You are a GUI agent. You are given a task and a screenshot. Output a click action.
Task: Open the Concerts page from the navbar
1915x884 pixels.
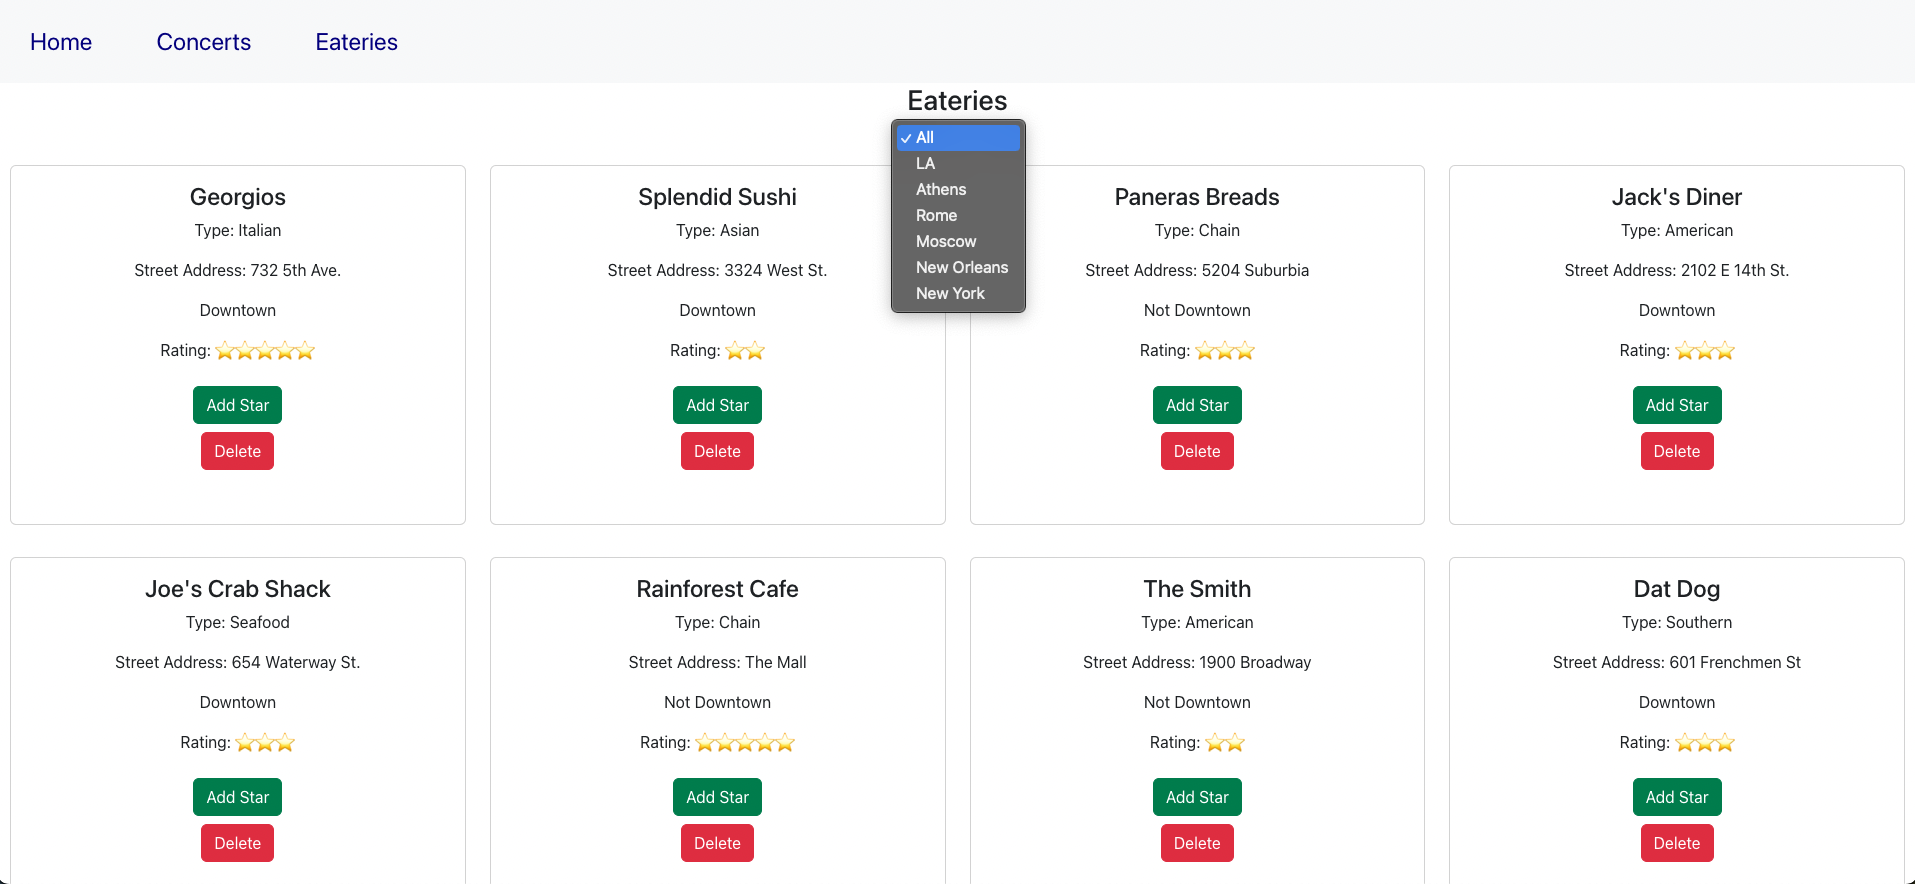pyautogui.click(x=203, y=41)
